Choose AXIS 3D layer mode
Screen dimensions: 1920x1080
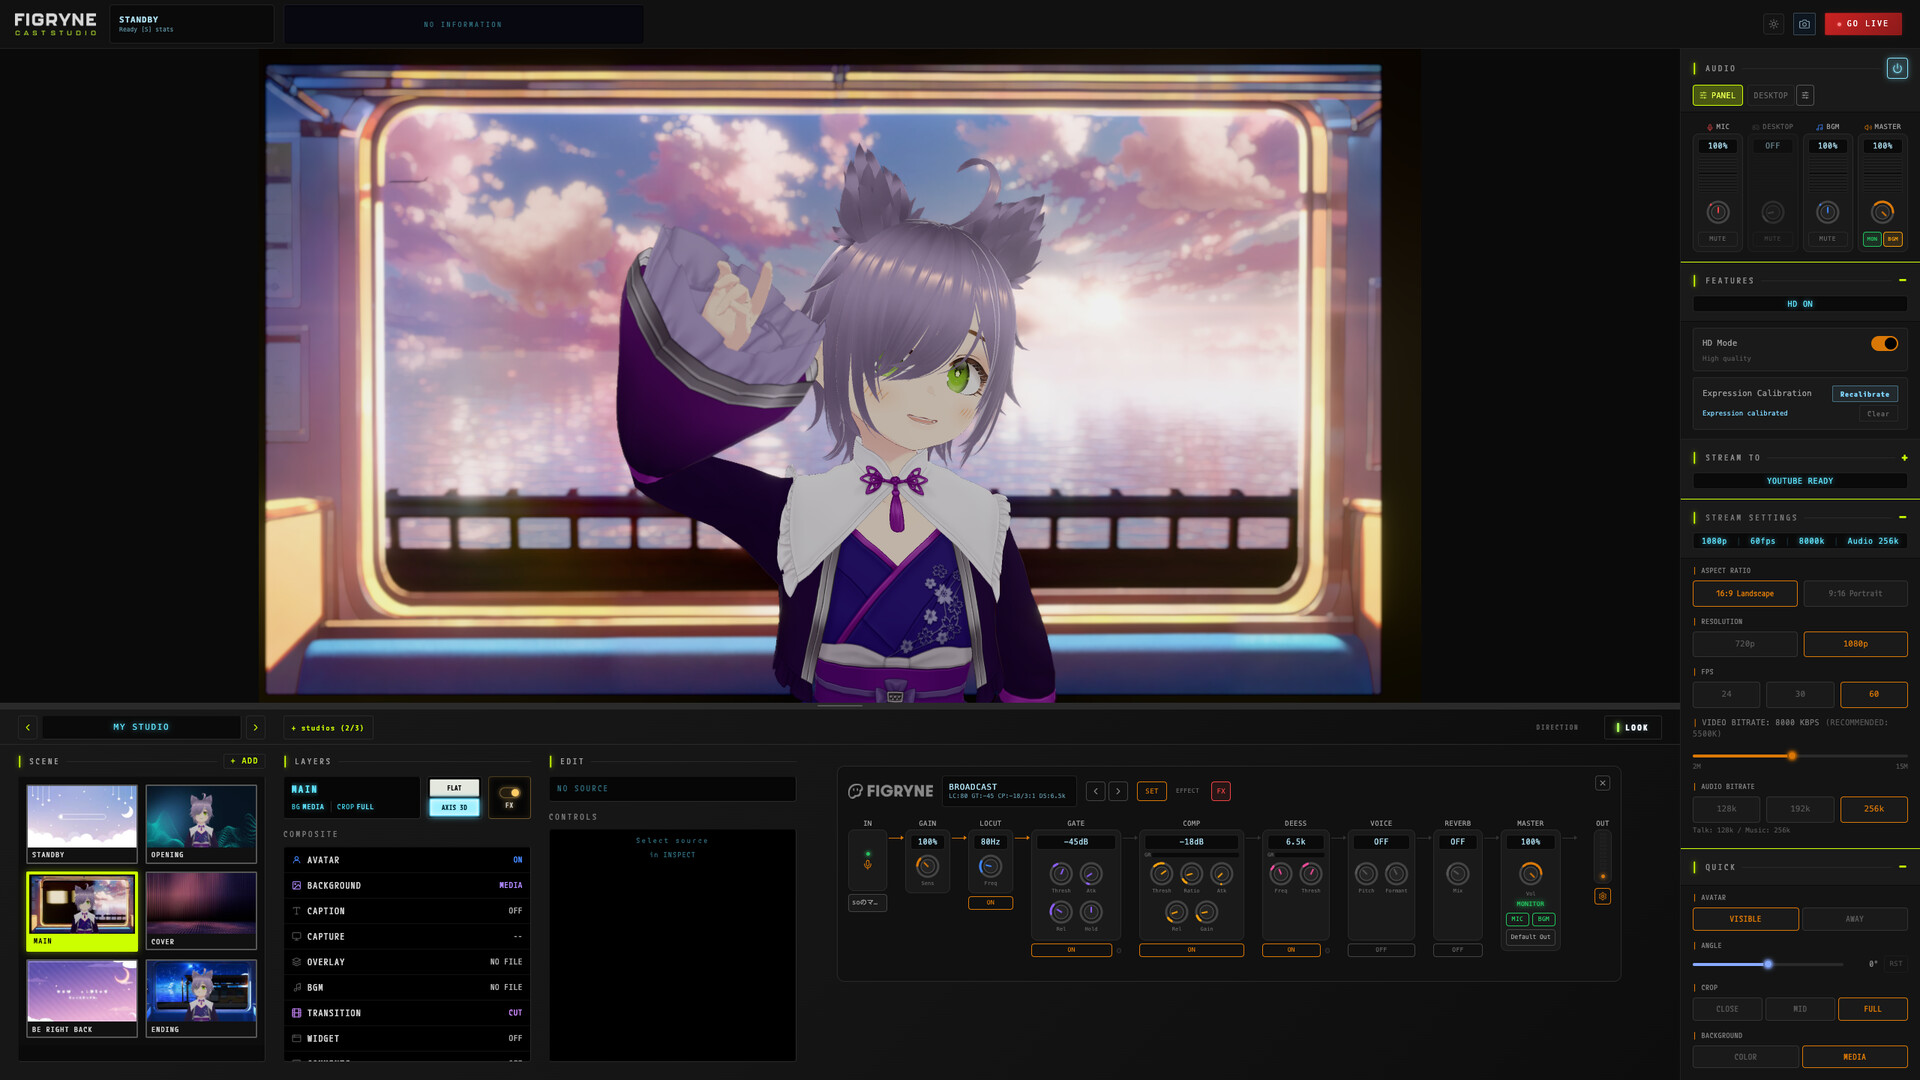click(x=454, y=807)
